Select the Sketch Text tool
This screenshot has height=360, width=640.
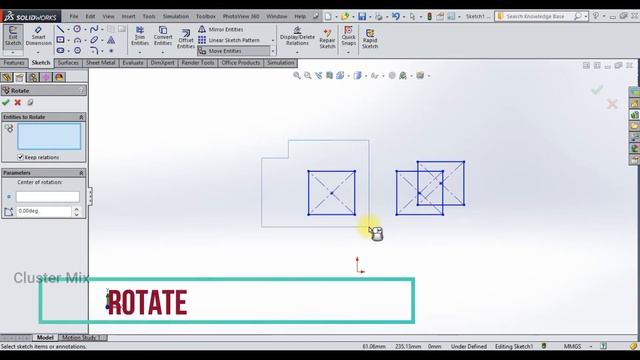(111, 40)
